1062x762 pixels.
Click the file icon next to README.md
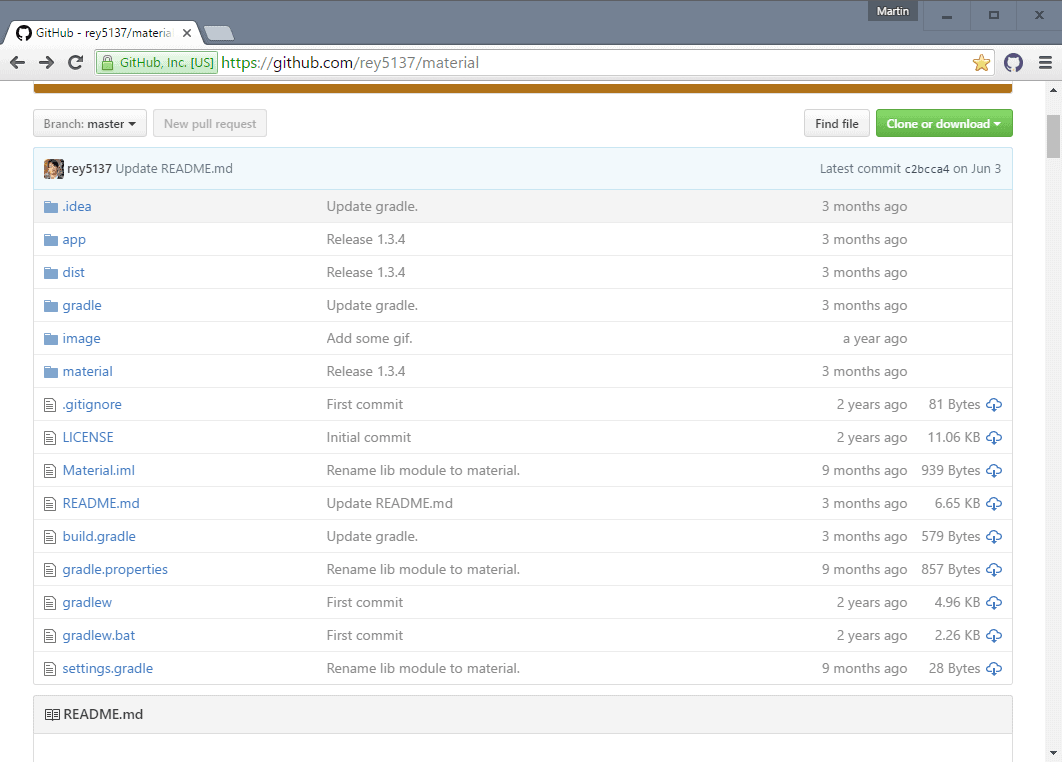(x=49, y=503)
